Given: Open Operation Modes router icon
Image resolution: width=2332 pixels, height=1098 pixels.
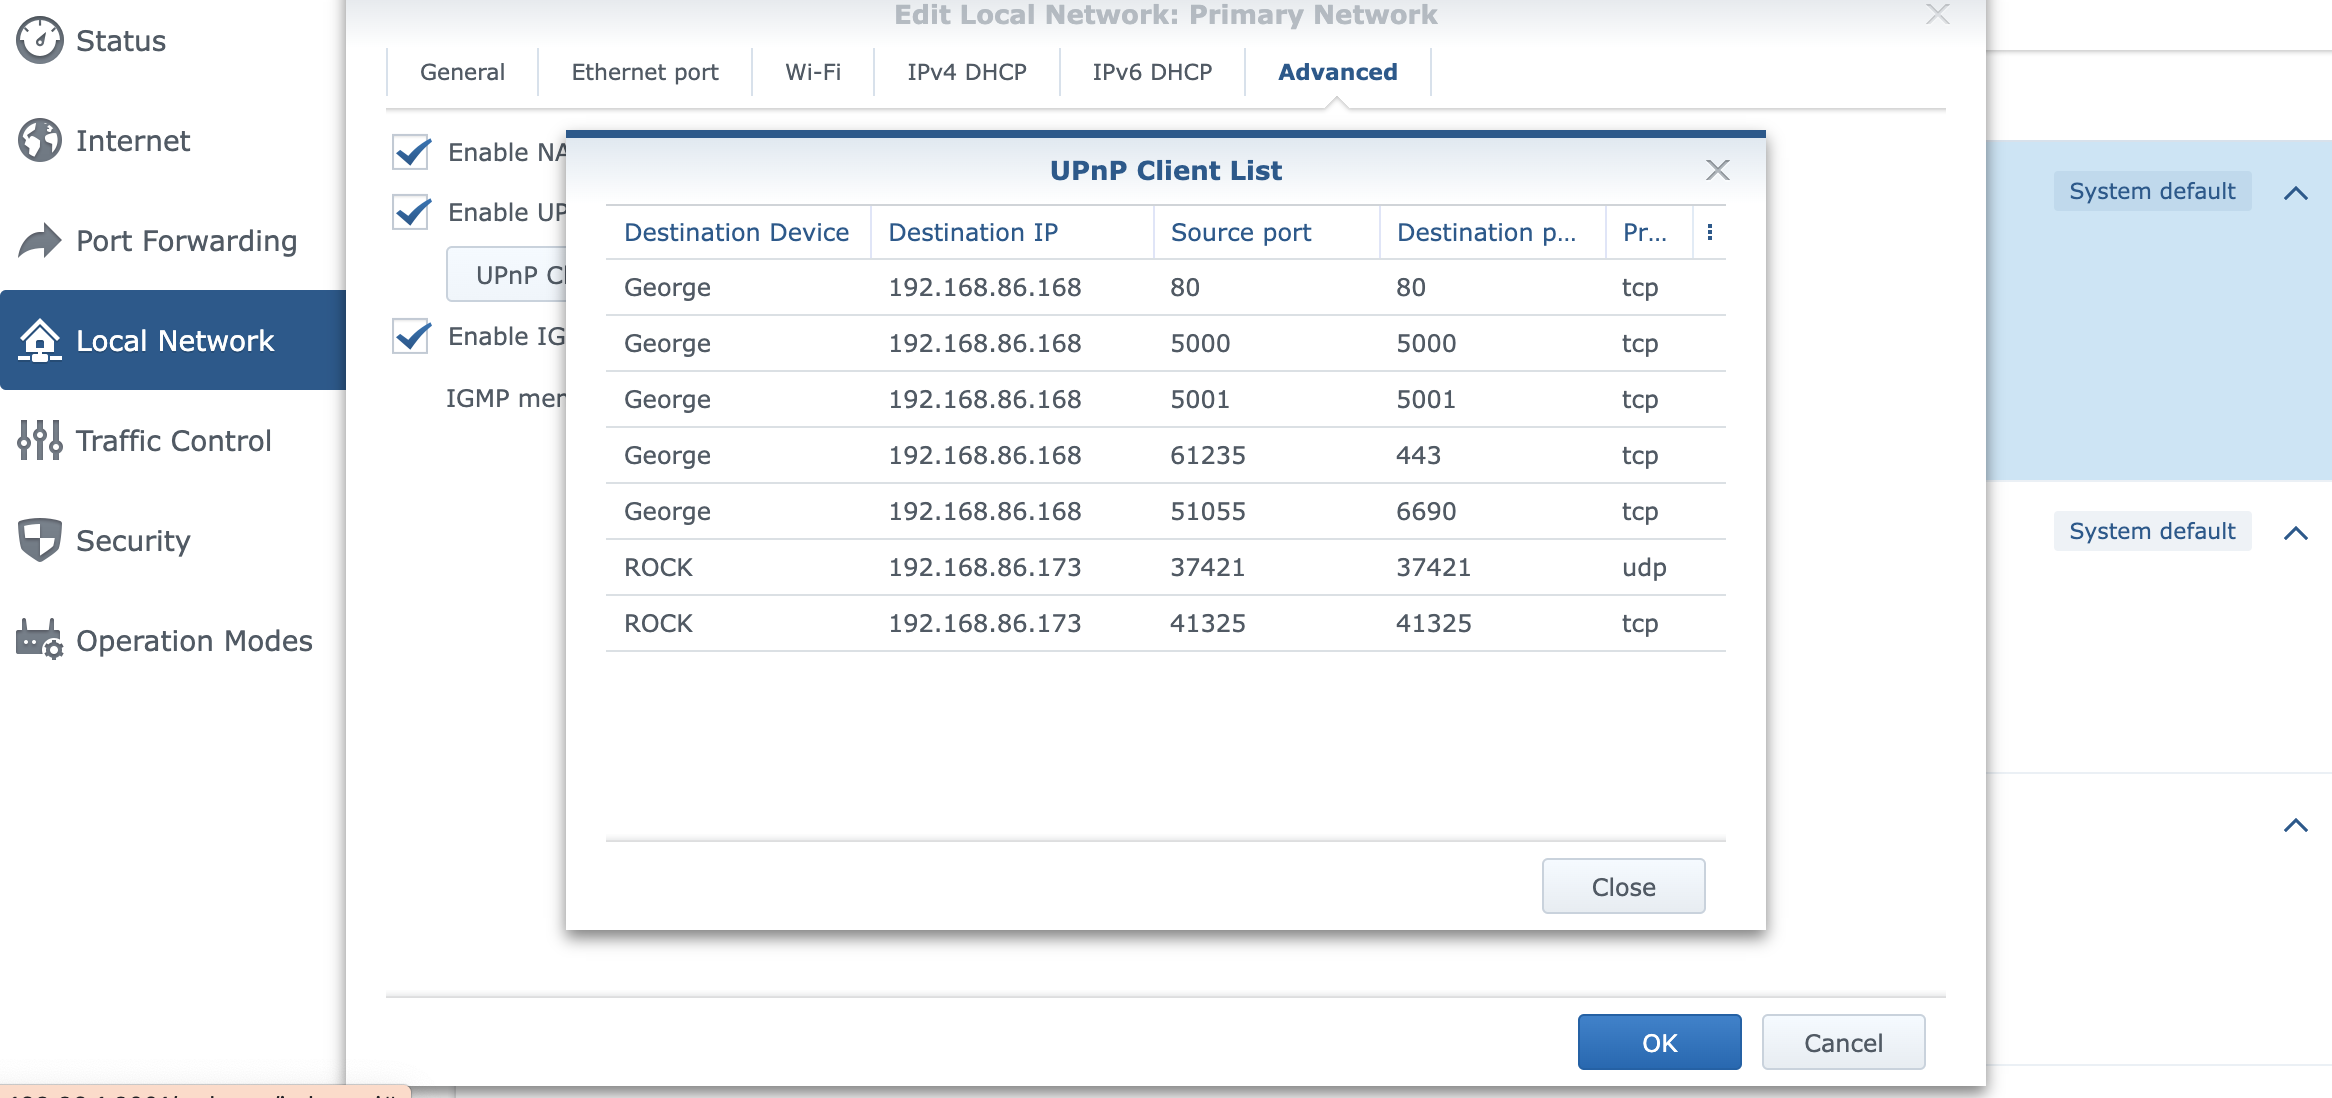Looking at the screenshot, I should tap(40, 640).
